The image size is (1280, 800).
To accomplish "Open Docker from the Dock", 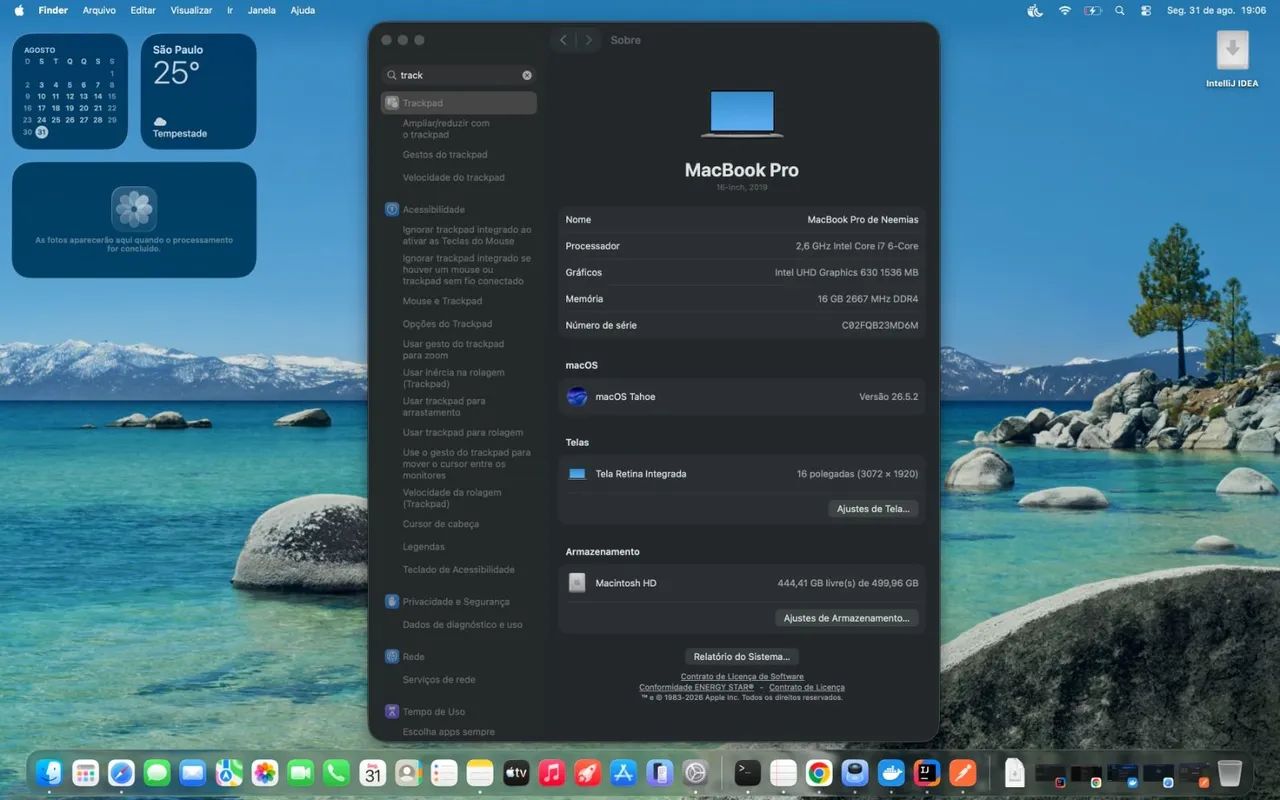I will 891,773.
